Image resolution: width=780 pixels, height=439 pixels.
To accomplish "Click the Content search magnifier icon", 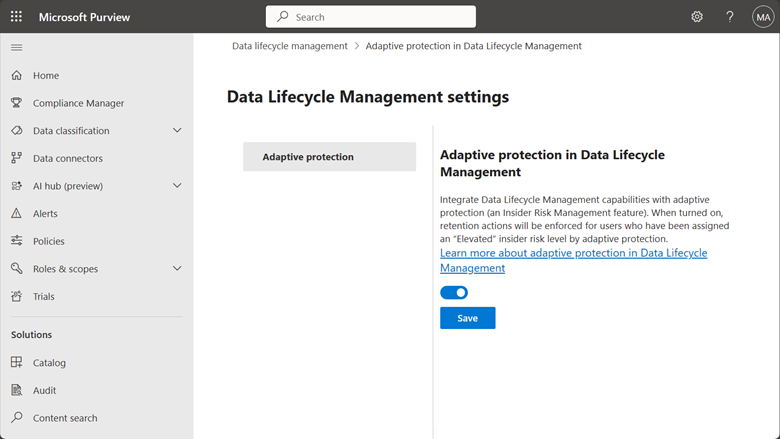I will coord(16,418).
